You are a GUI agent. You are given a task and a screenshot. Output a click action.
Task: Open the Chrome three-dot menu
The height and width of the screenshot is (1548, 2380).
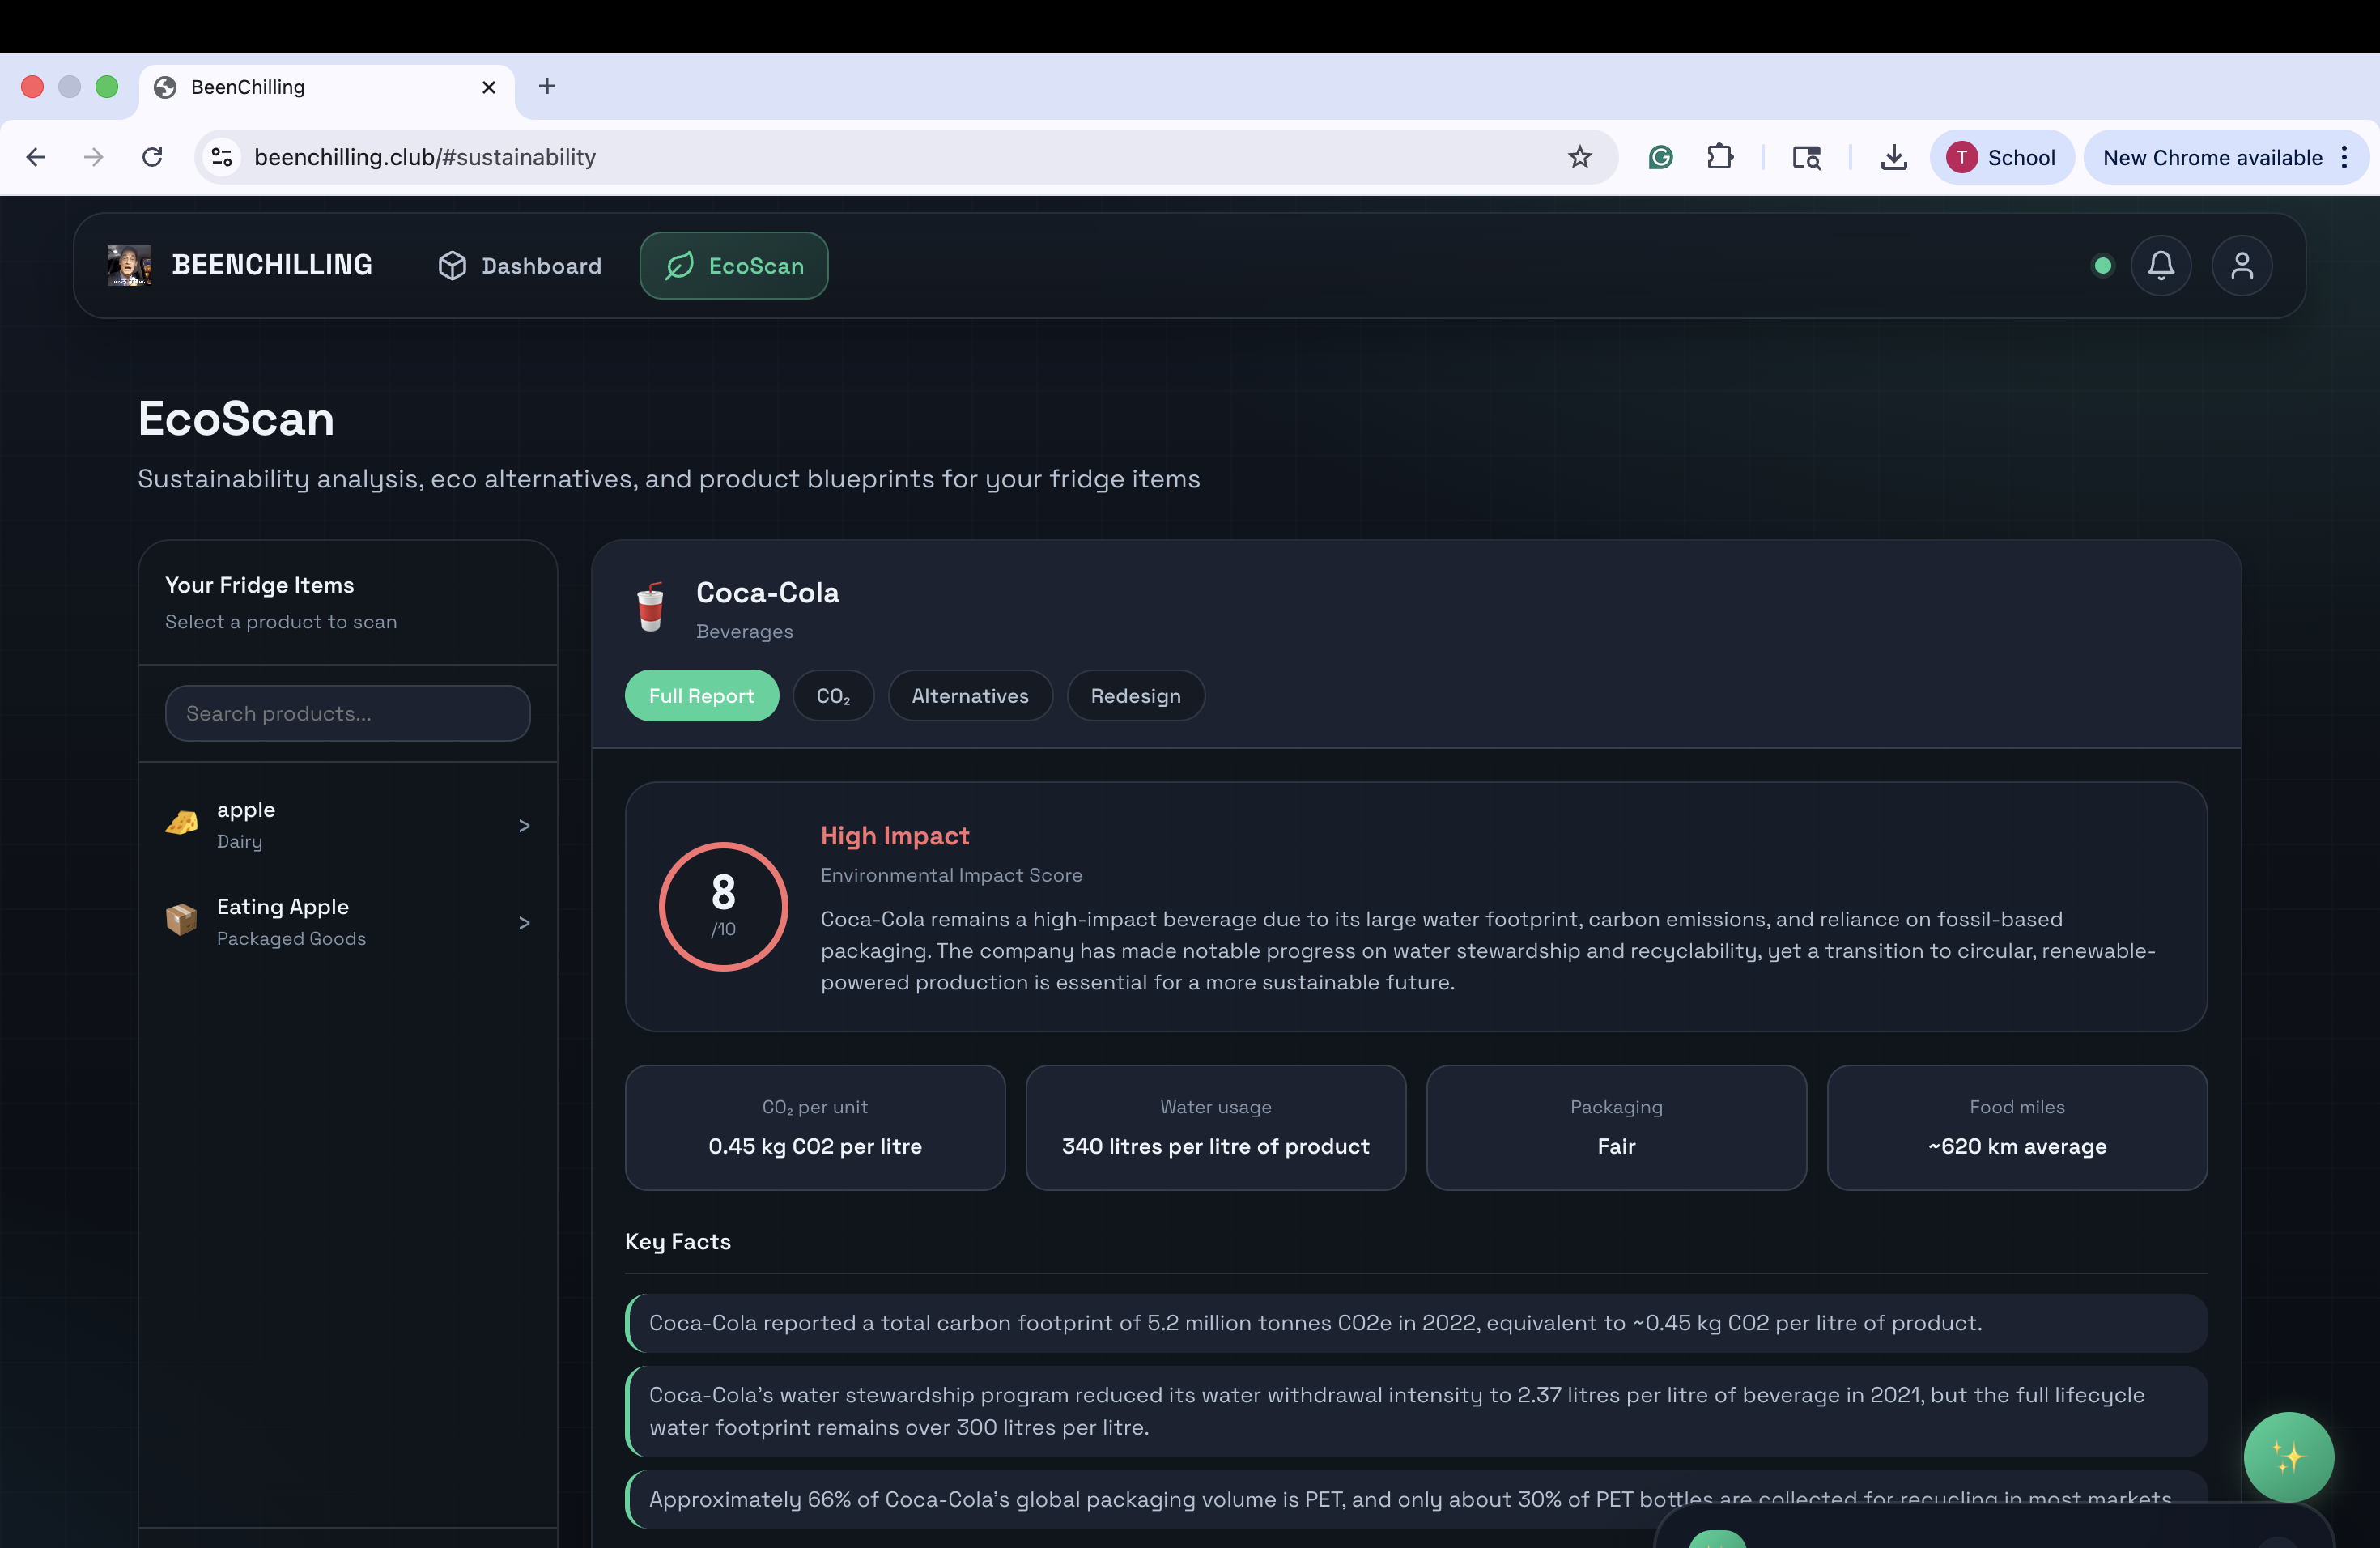point(2343,157)
